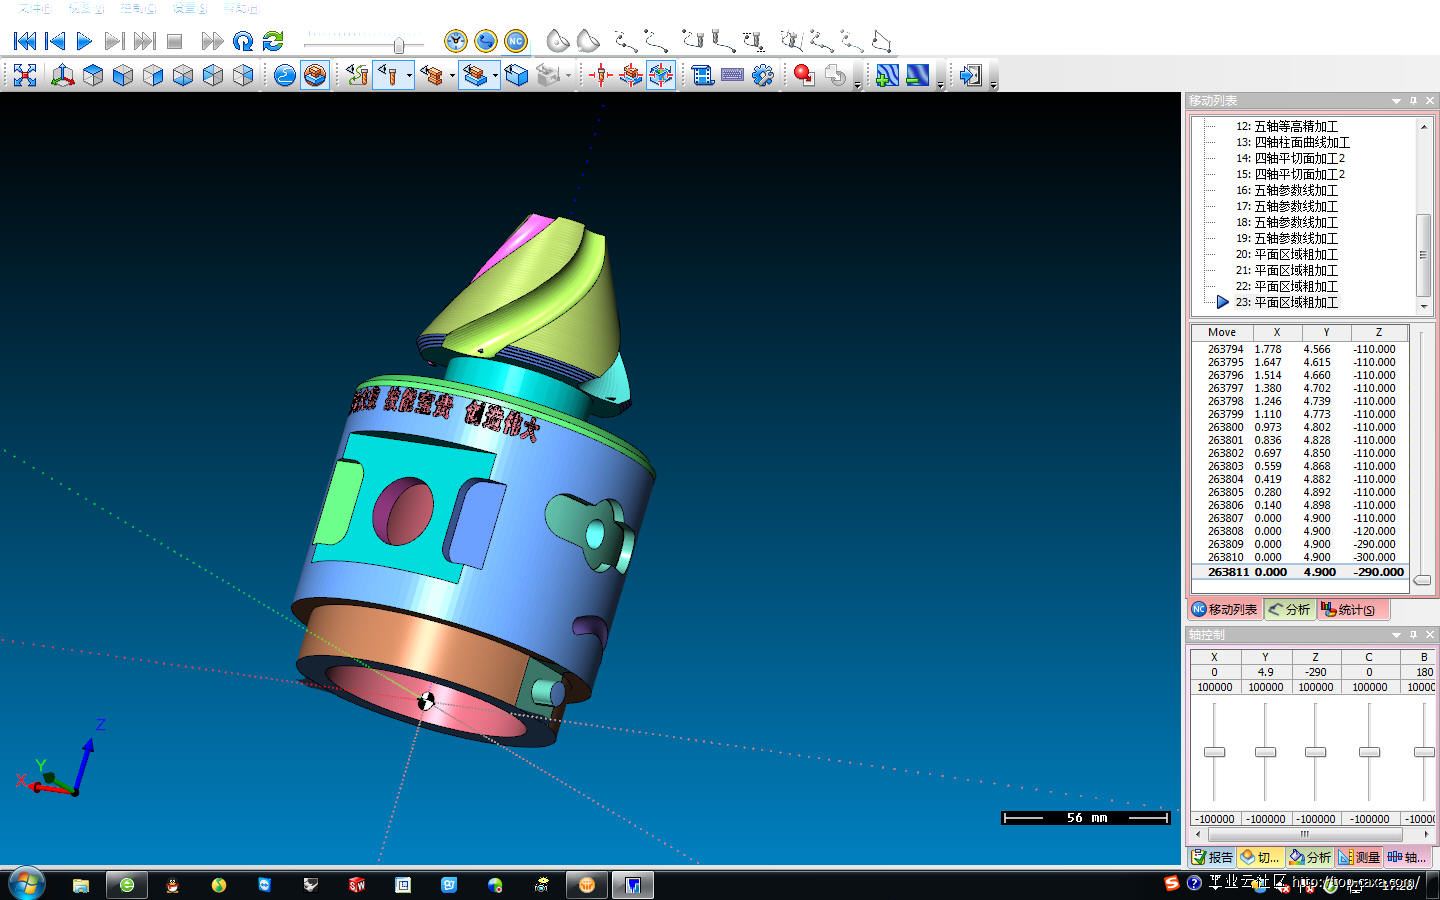The image size is (1440, 900).
Task: Open the layered stock dropdown arrow
Action: coord(495,76)
